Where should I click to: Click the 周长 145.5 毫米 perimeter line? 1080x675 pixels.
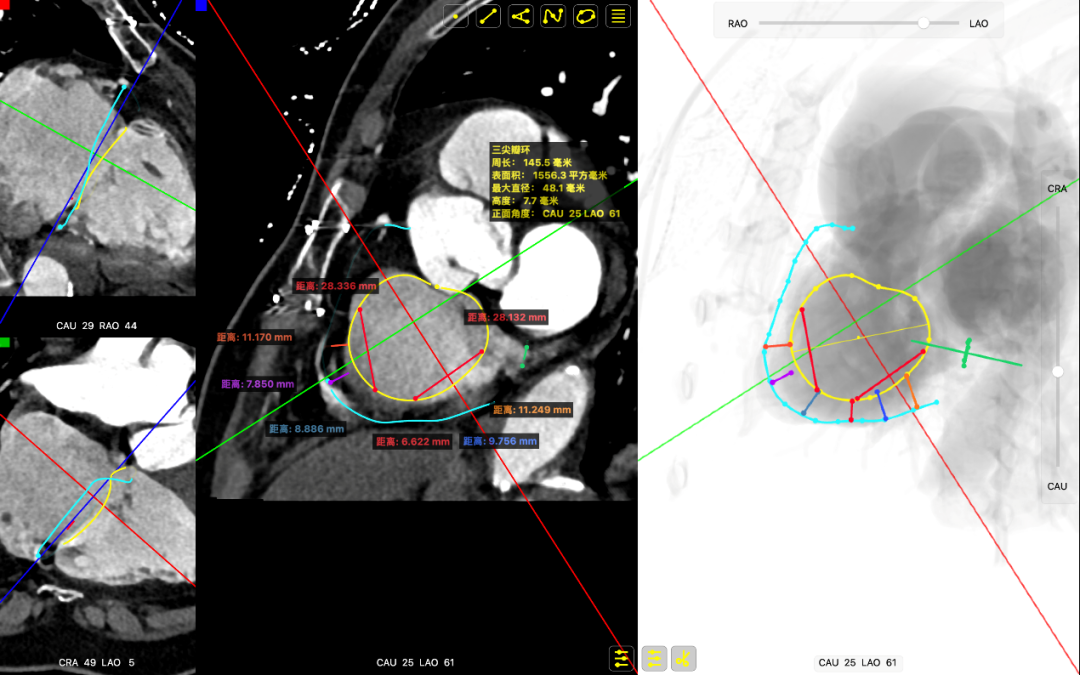click(x=532, y=163)
